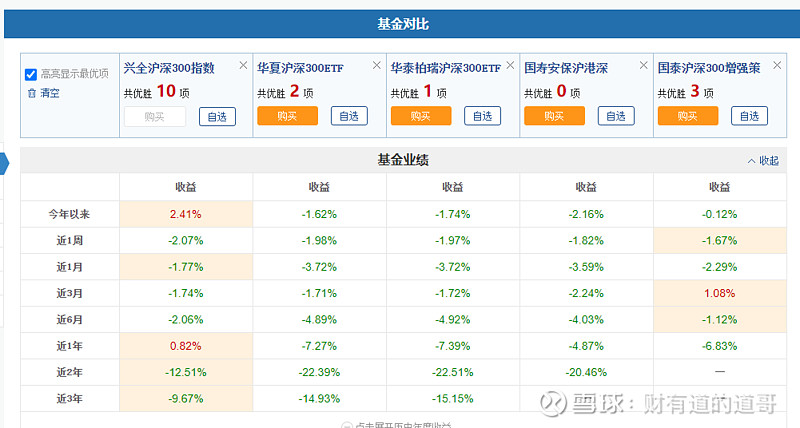
Task: Click the -22.51% 近2年 value
Action: click(453, 372)
